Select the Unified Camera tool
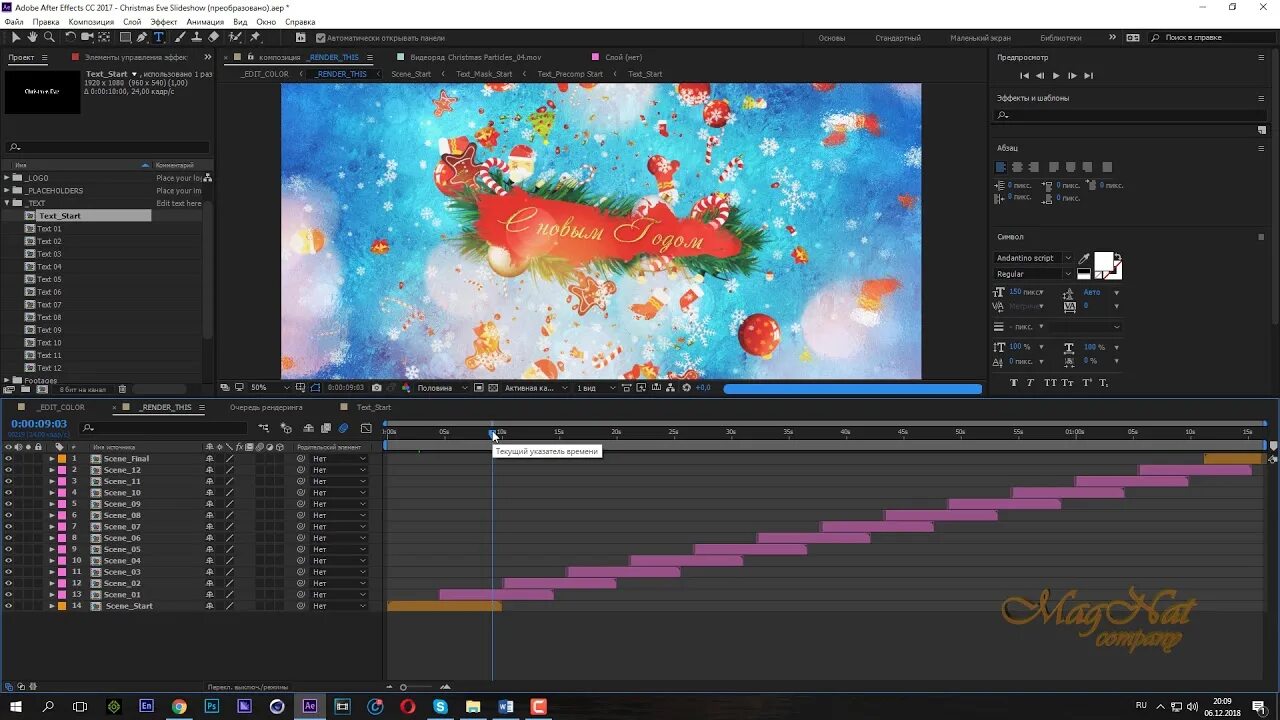 pos(87,38)
